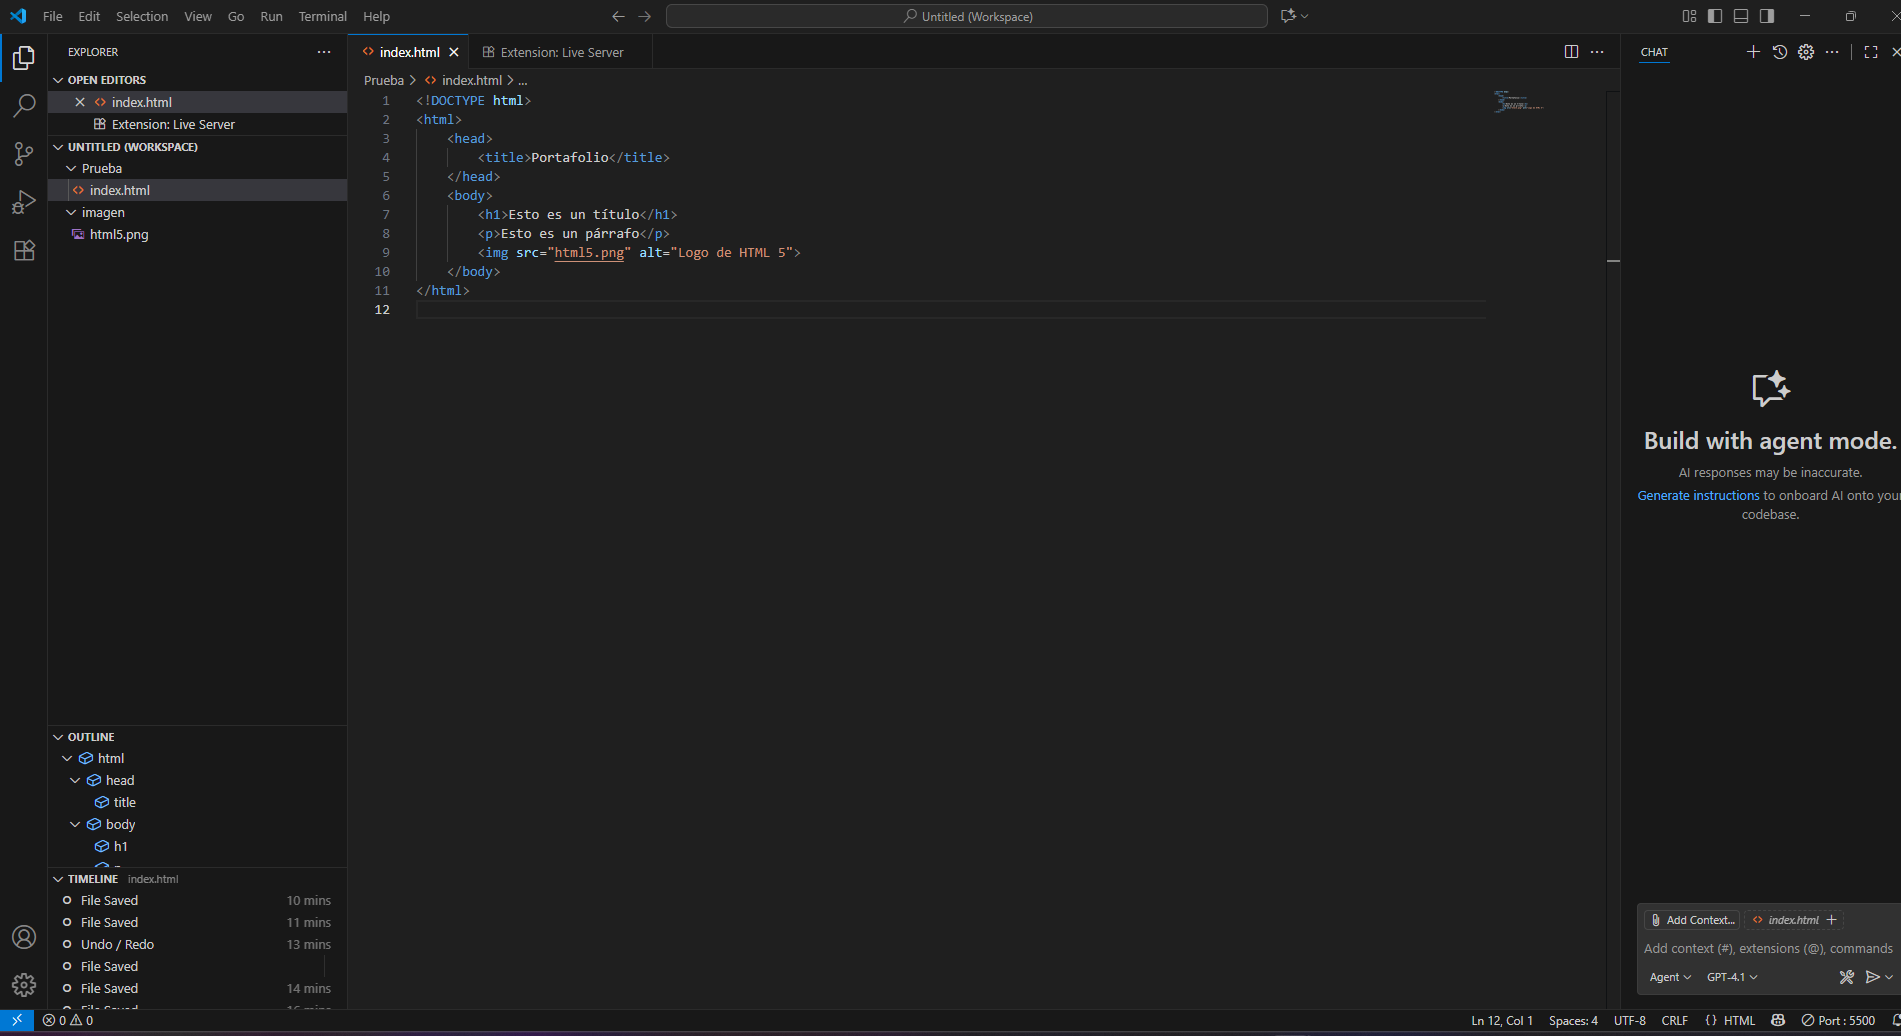This screenshot has width=1901, height=1036.
Task: Click the Copilot status icon in status bar
Action: 1778,1020
